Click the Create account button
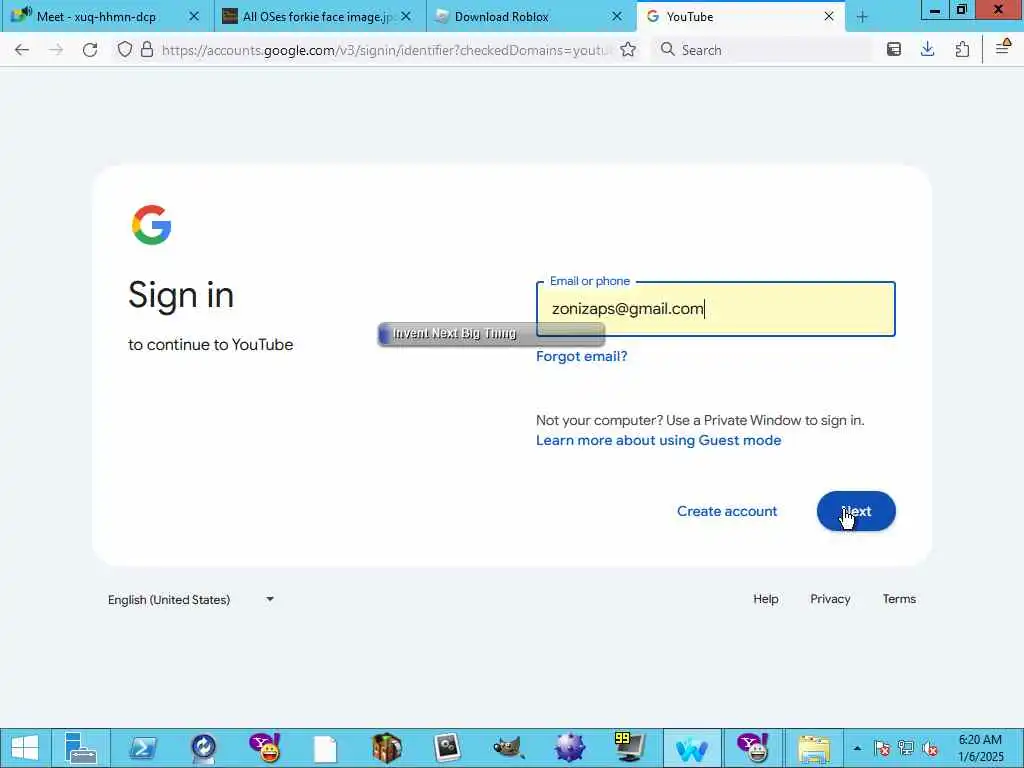Image resolution: width=1024 pixels, height=768 pixels. coord(727,511)
